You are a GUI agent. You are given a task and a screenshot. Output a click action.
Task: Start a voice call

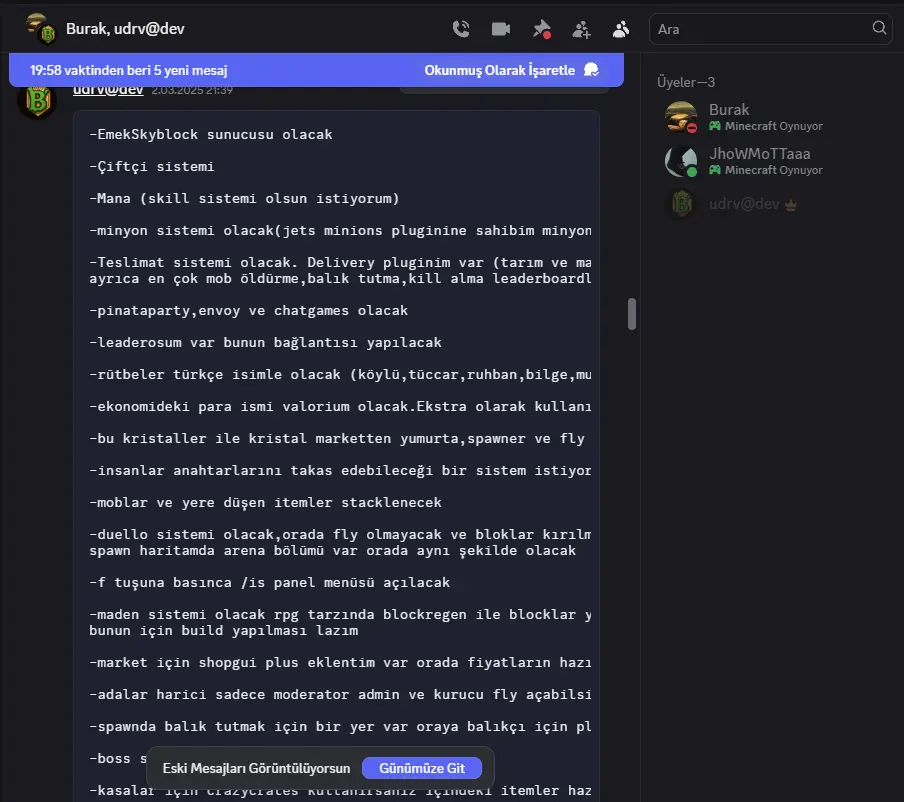tap(461, 29)
